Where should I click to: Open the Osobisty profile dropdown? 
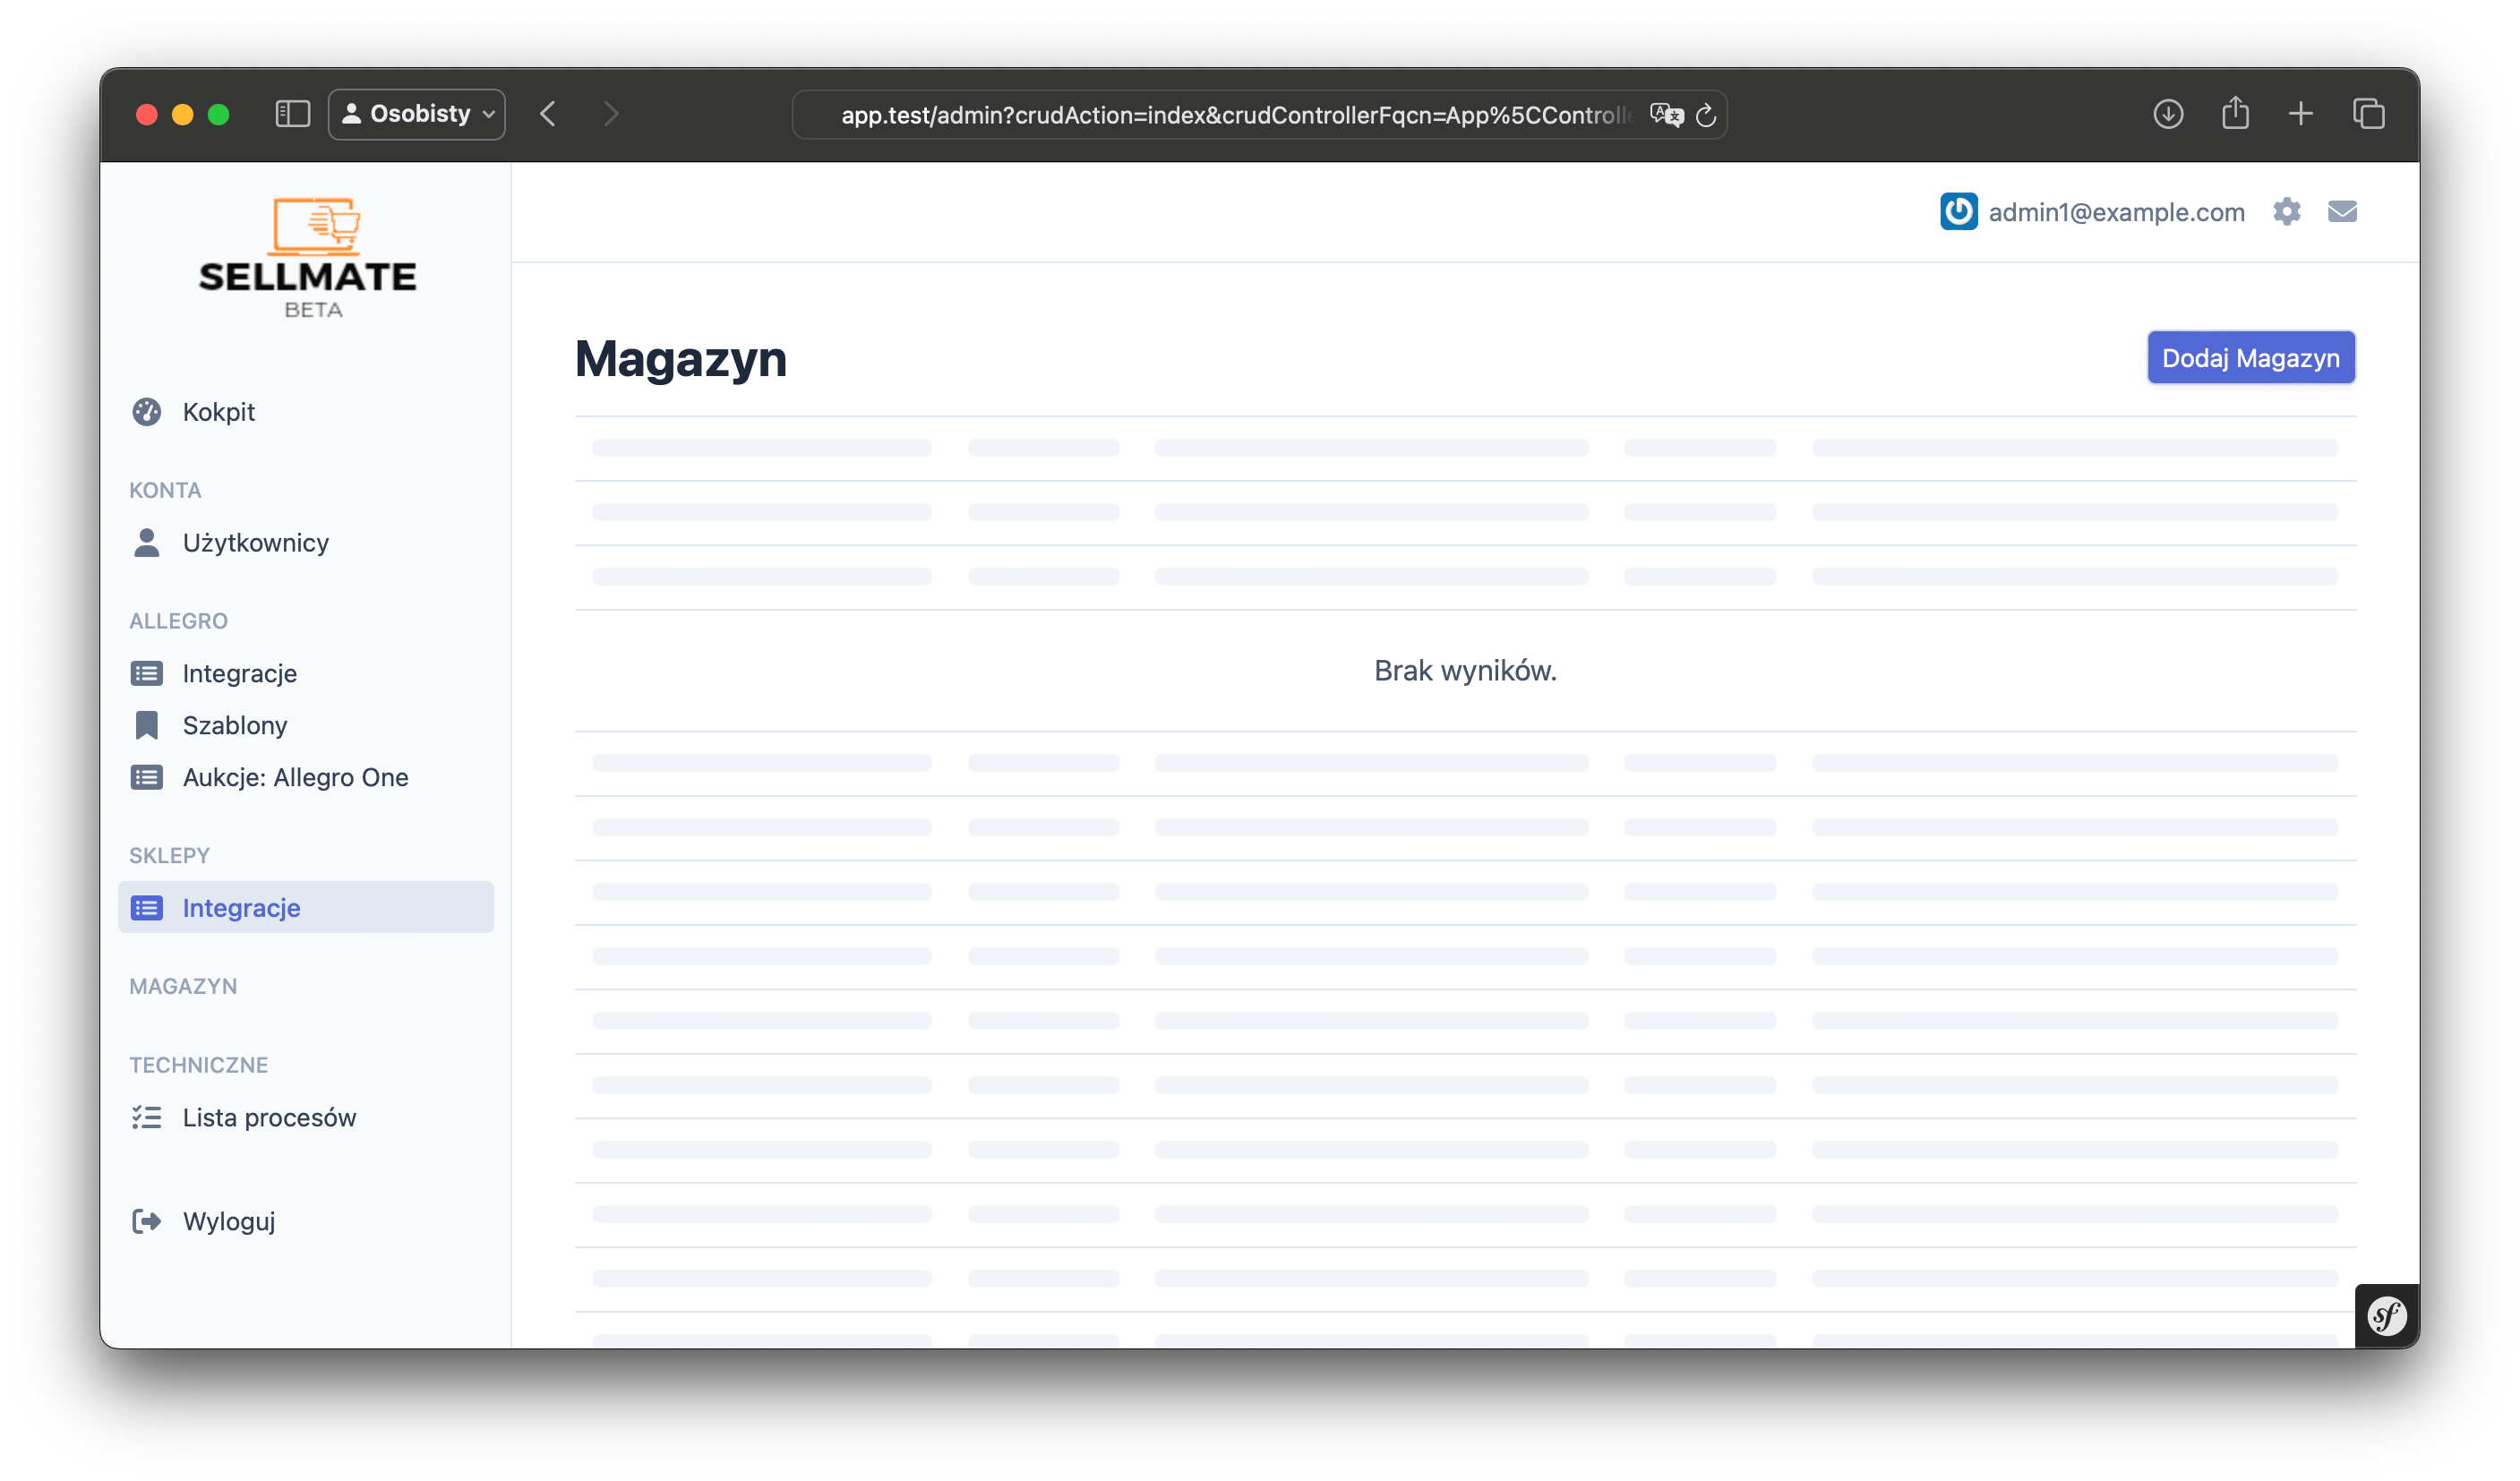point(417,114)
